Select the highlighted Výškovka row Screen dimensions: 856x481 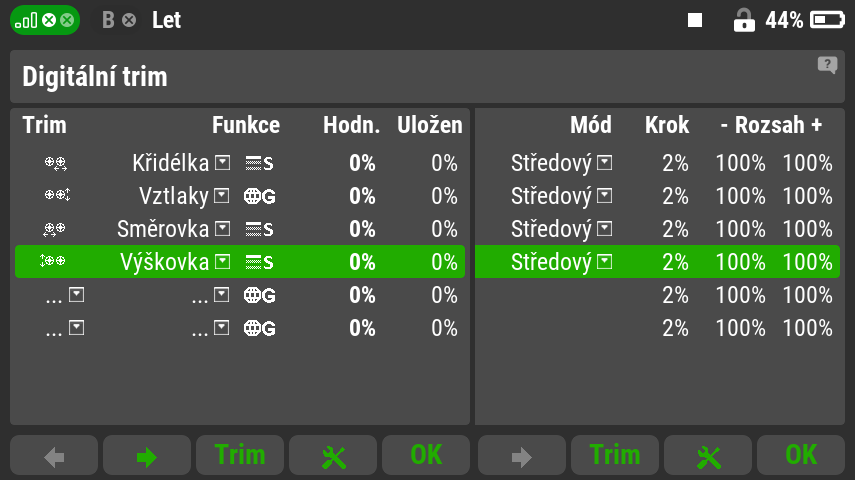point(240,262)
